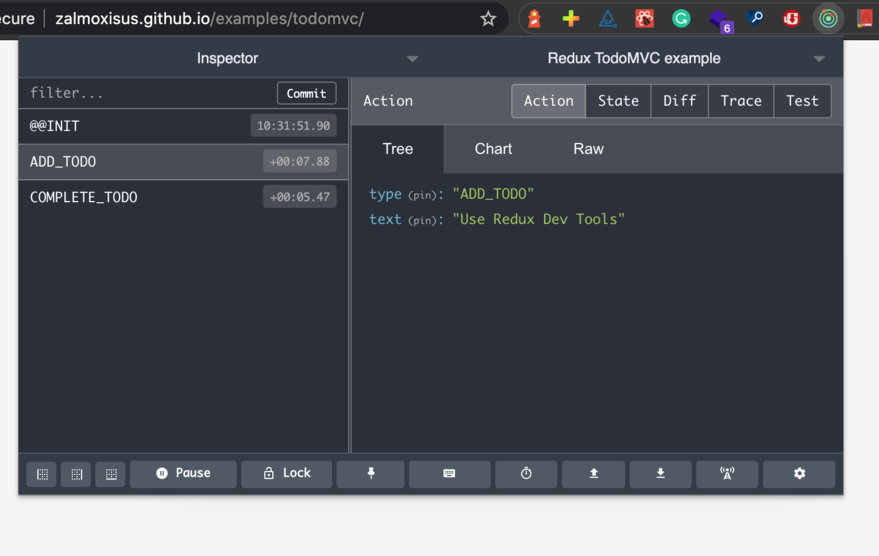Viewport: 879px width, 556px height.
Task: Toggle persist state with the pin icon
Action: 371,474
